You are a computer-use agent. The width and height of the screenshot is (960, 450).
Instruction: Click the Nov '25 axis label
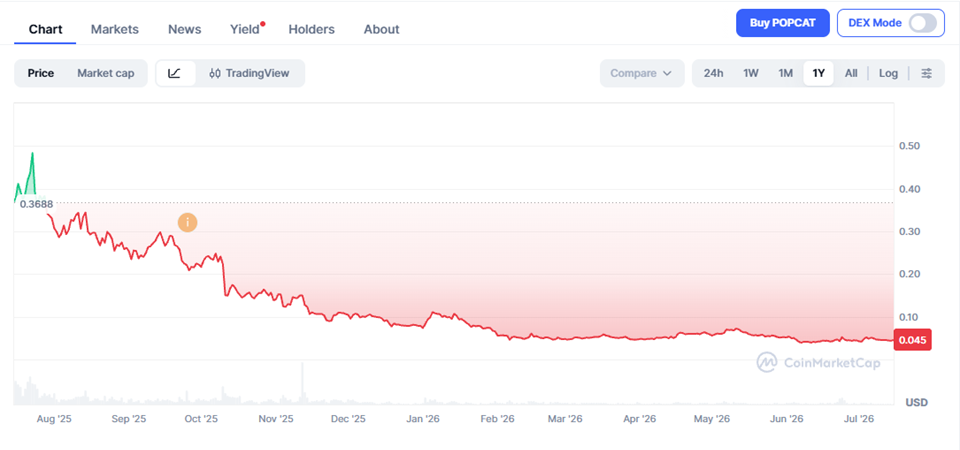click(276, 419)
